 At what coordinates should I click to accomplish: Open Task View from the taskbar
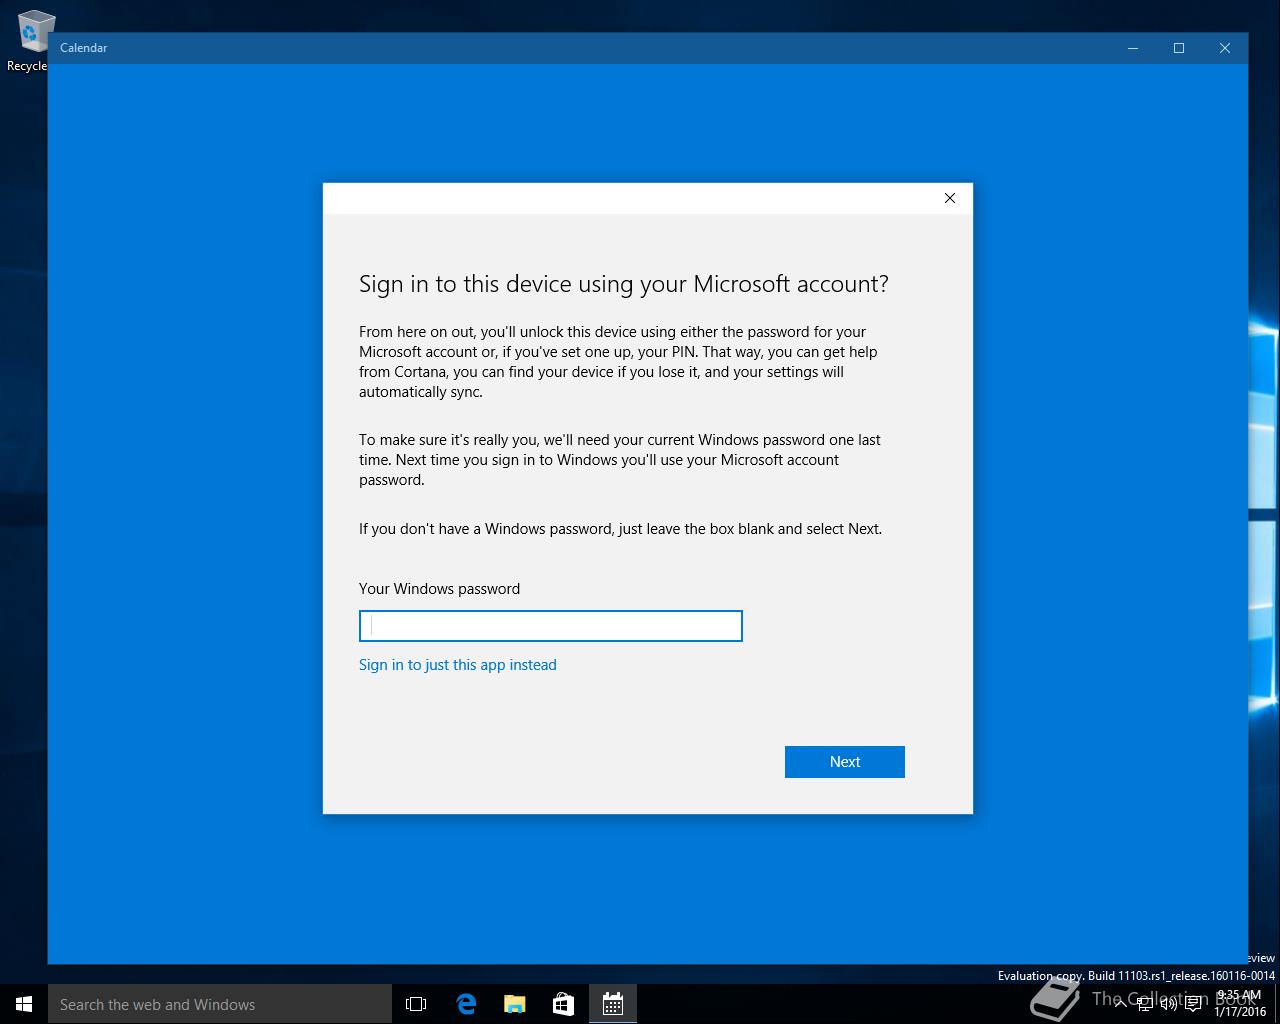tap(416, 1004)
